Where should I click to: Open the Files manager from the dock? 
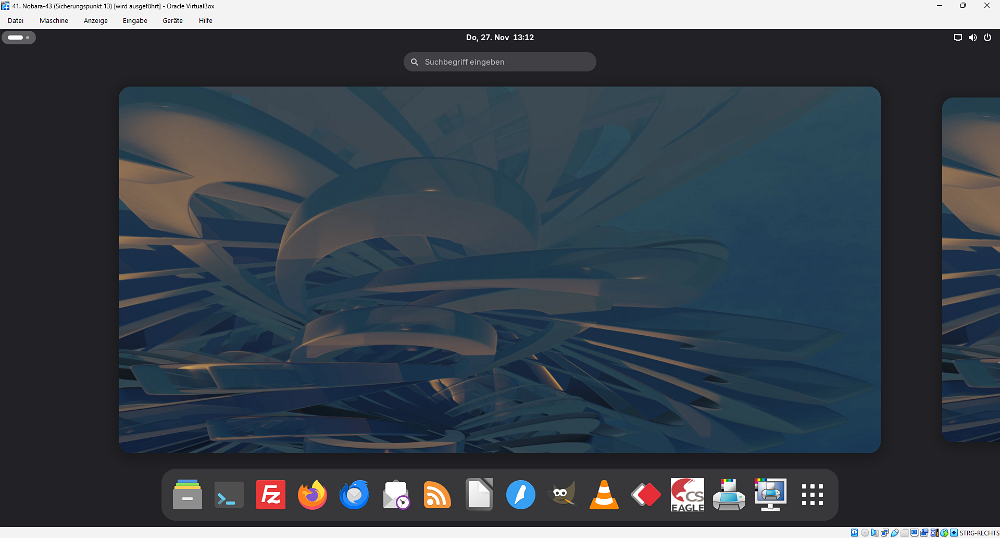(187, 495)
